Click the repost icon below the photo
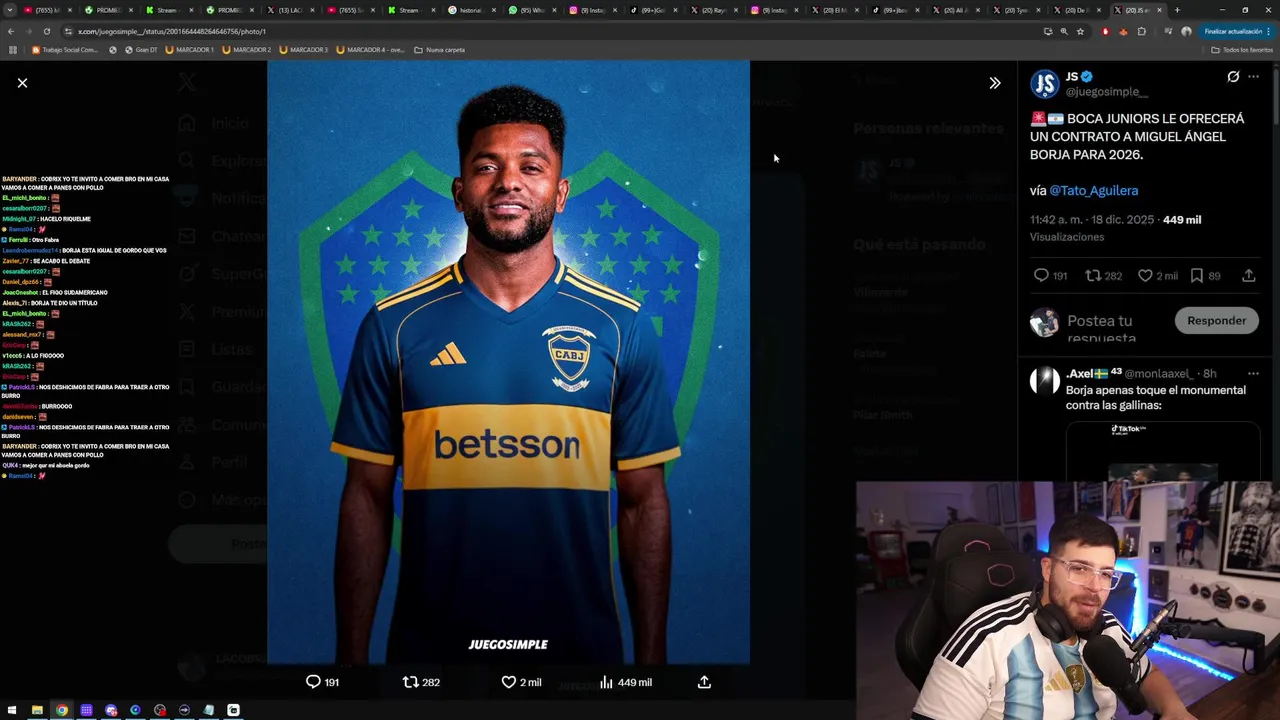This screenshot has width=1280, height=720. click(x=410, y=682)
